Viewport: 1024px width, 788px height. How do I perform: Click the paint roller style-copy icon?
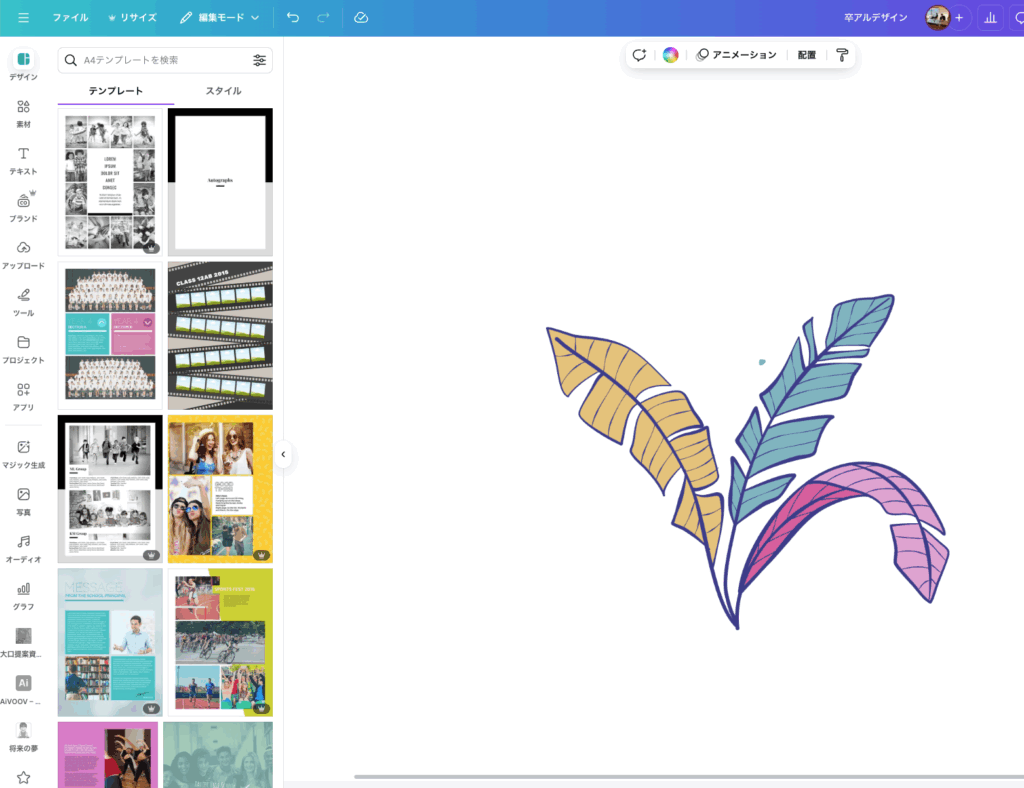click(x=842, y=55)
